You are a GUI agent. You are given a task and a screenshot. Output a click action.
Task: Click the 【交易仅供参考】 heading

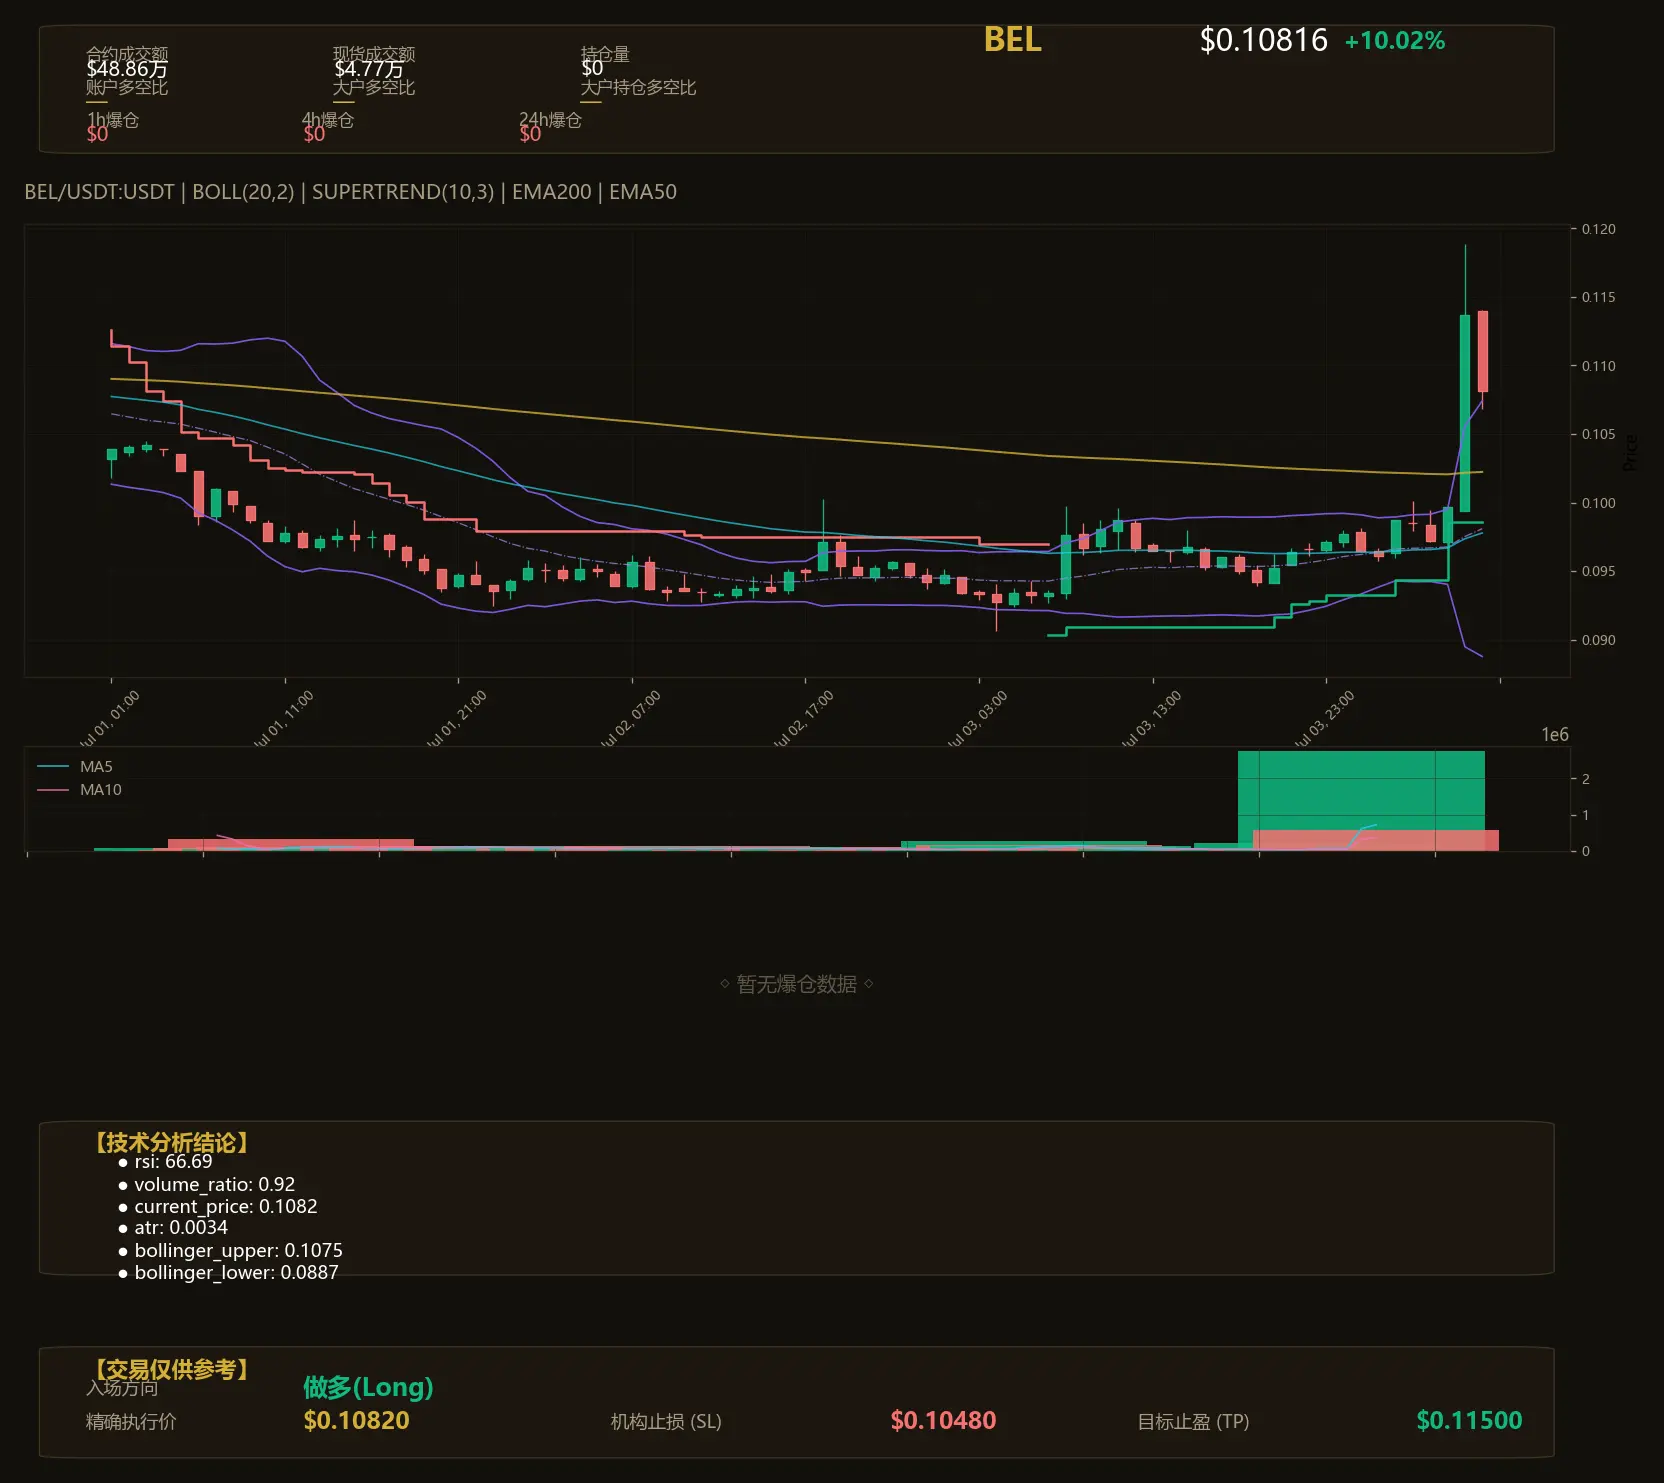pyautogui.click(x=171, y=1369)
